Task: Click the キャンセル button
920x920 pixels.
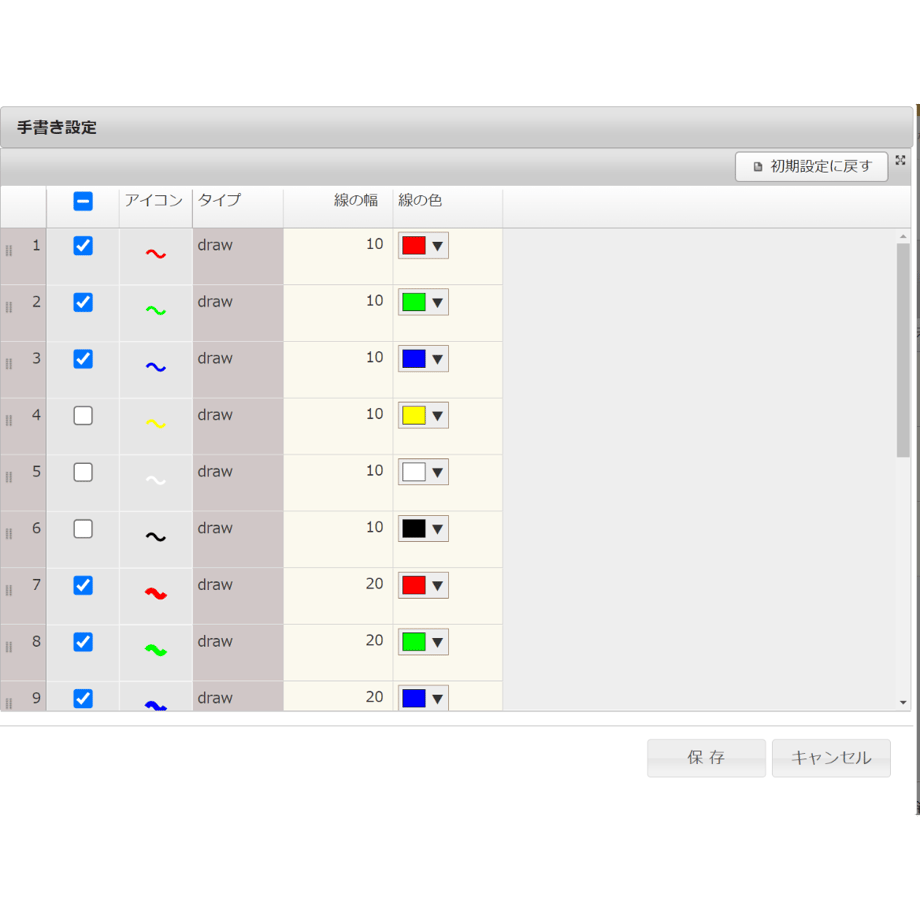Action: [x=831, y=757]
